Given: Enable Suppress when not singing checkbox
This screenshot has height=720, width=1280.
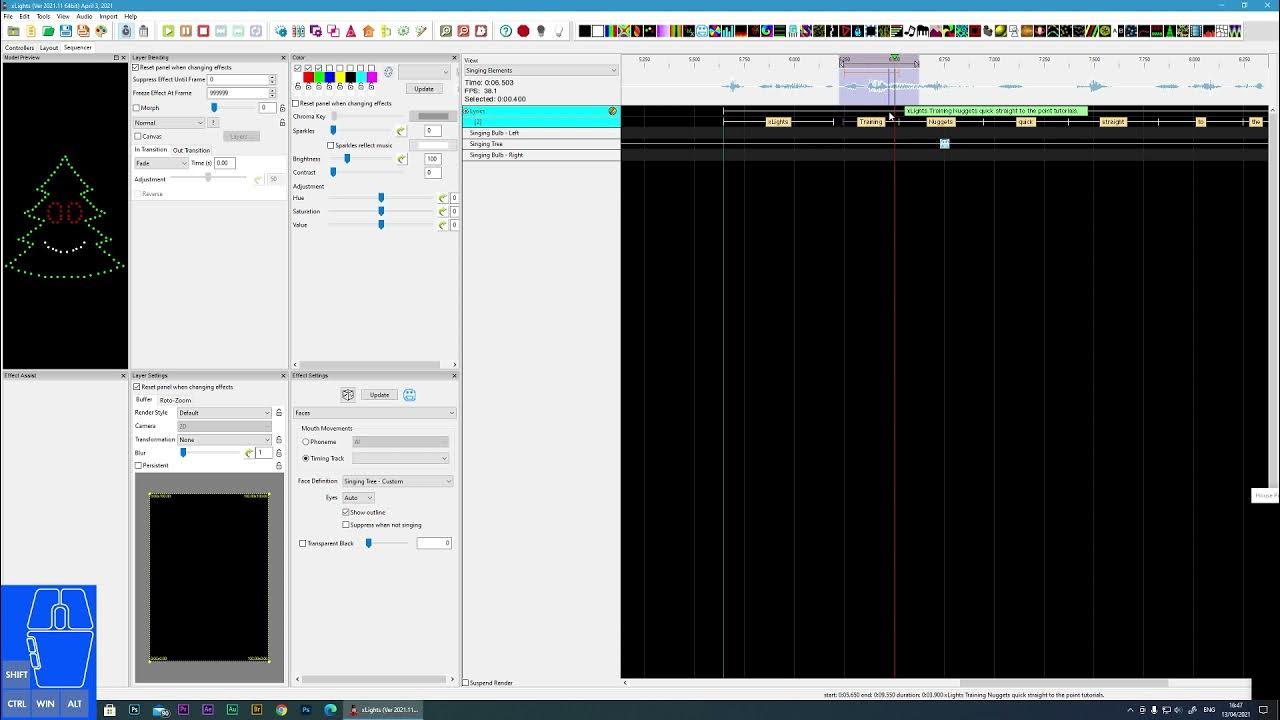Looking at the screenshot, I should point(346,525).
